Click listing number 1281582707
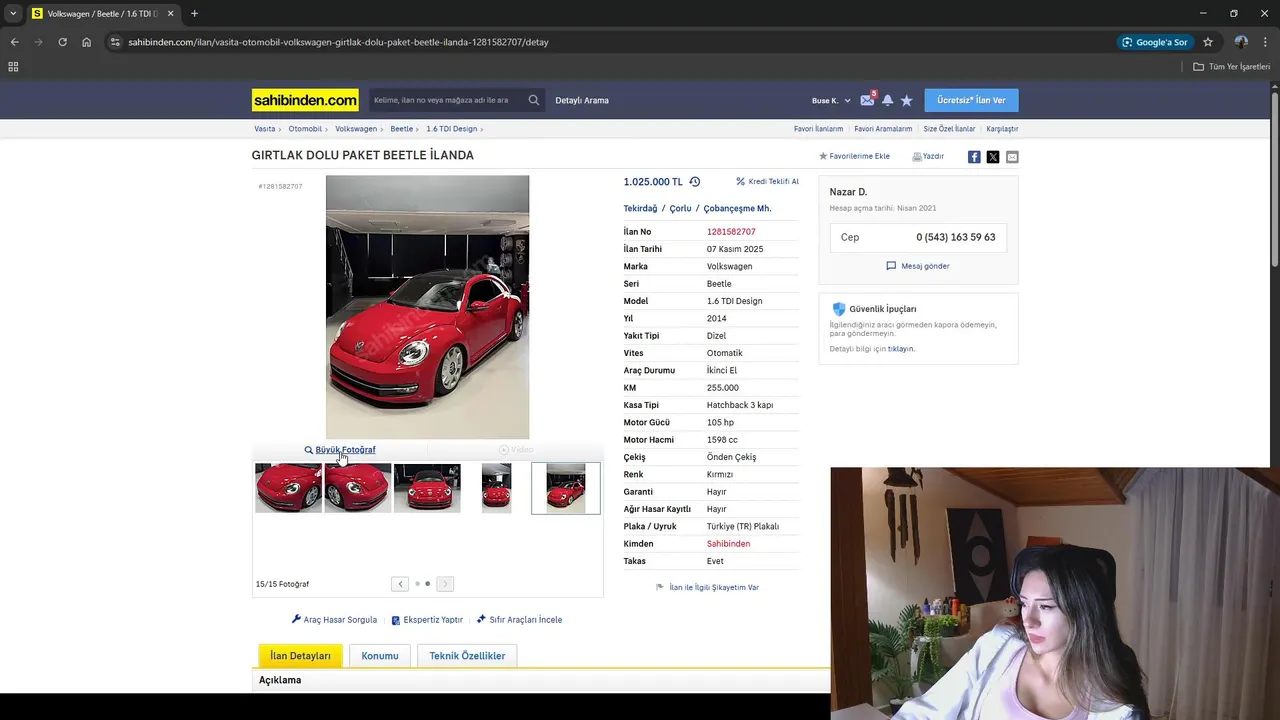This screenshot has width=1280, height=720. click(x=731, y=232)
